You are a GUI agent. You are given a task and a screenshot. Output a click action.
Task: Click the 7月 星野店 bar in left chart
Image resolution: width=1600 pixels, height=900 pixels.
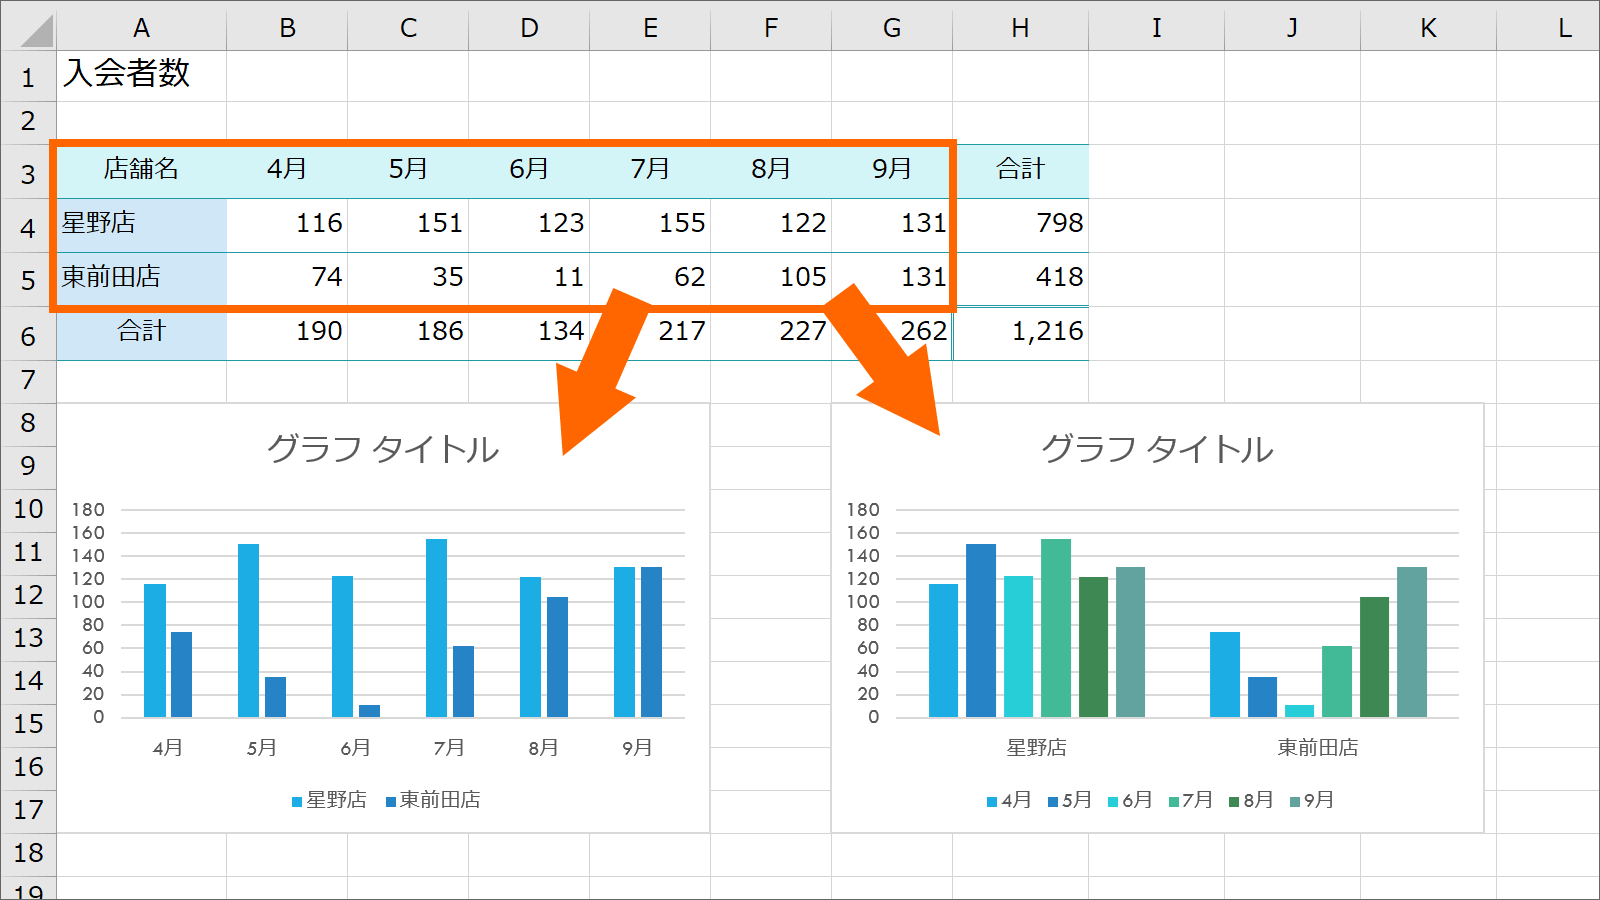(x=436, y=628)
